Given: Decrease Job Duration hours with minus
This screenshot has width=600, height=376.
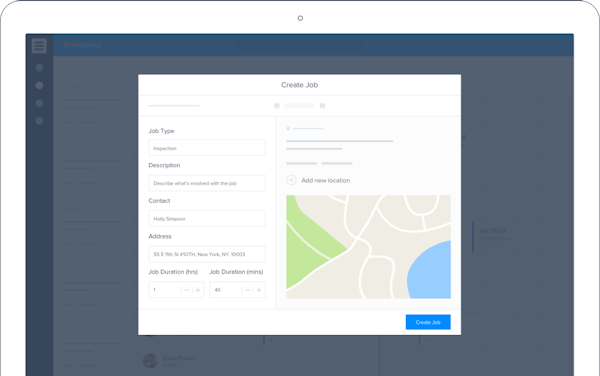Looking at the screenshot, I should click(x=187, y=290).
